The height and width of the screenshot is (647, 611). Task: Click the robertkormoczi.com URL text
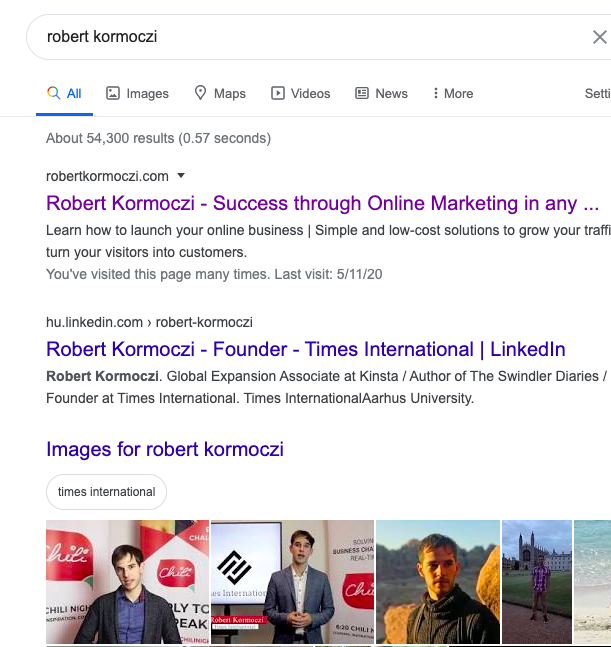[x=107, y=176]
